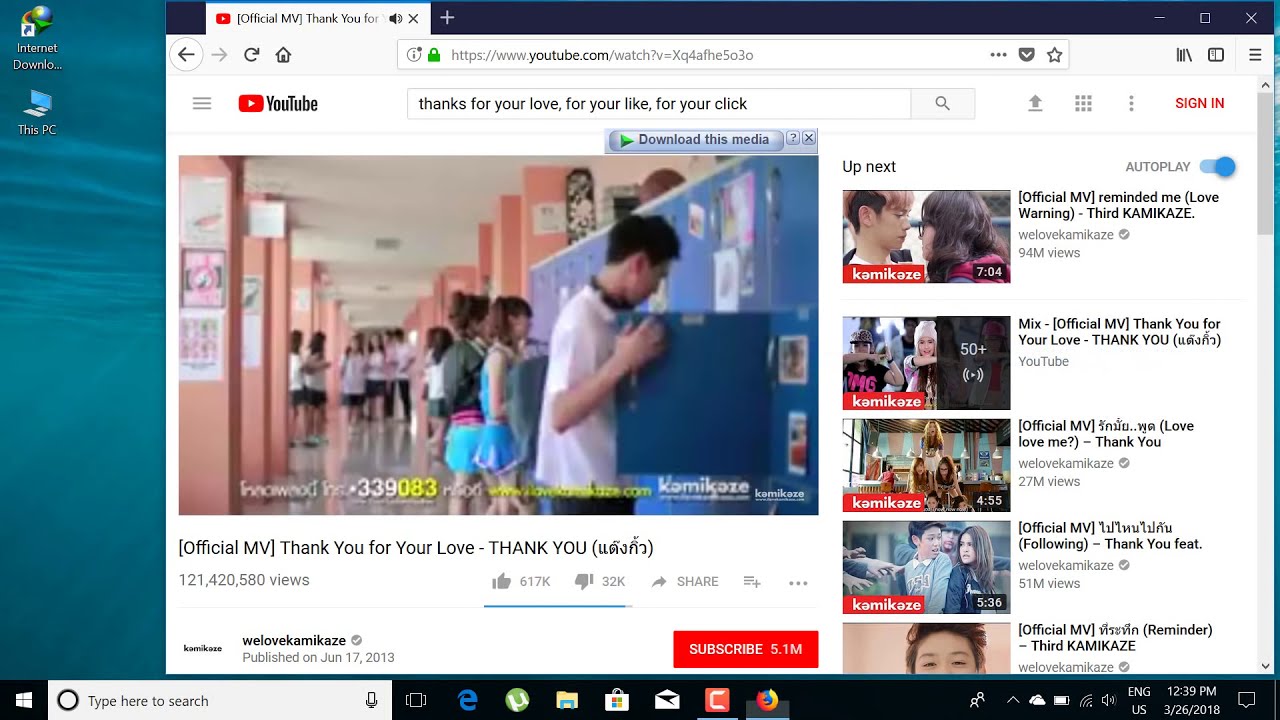The width and height of the screenshot is (1280, 720).
Task: Open Mail app from taskbar
Action: pyautogui.click(x=667, y=700)
